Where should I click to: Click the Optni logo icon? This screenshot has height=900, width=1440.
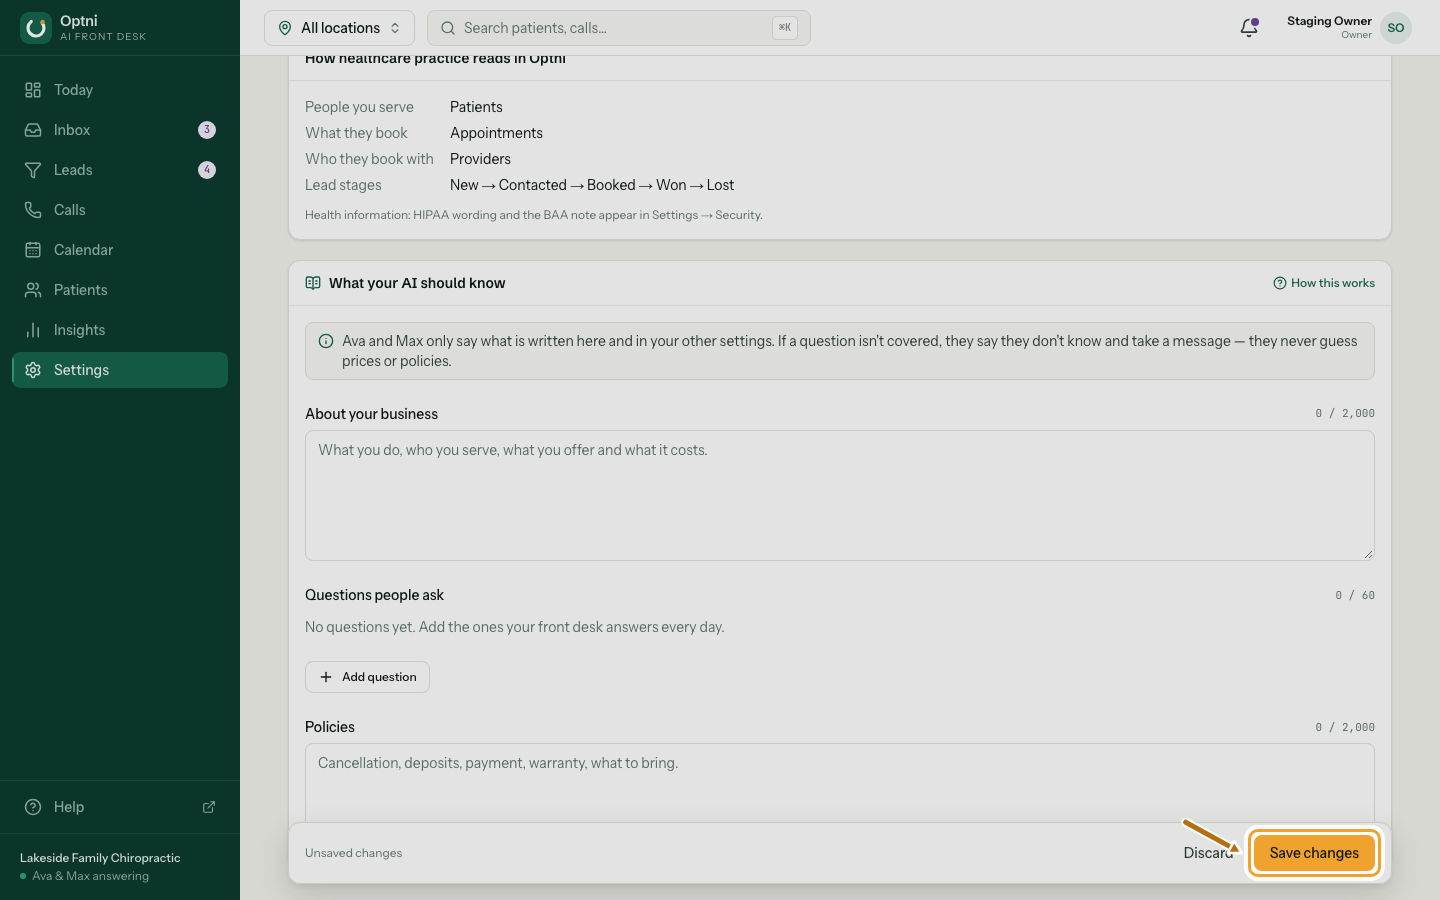click(36, 28)
